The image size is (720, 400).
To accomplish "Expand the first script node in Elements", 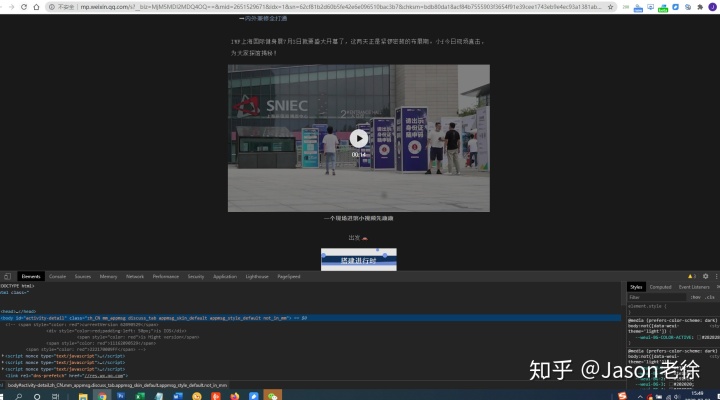I will [3, 355].
